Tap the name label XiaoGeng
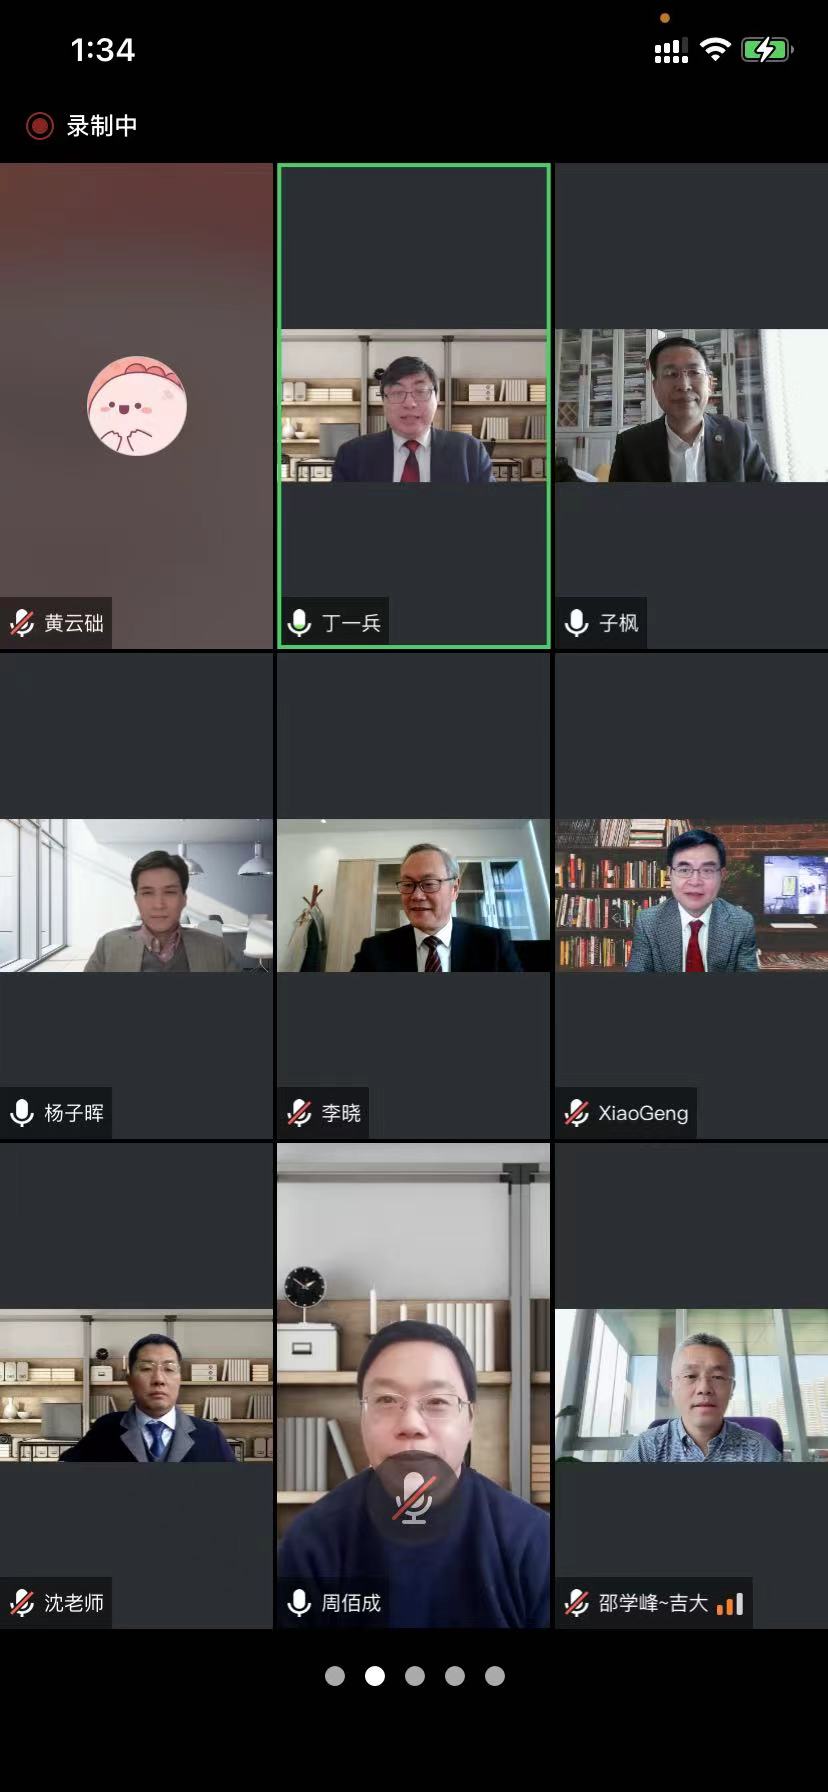The image size is (828, 1792). tap(643, 1113)
